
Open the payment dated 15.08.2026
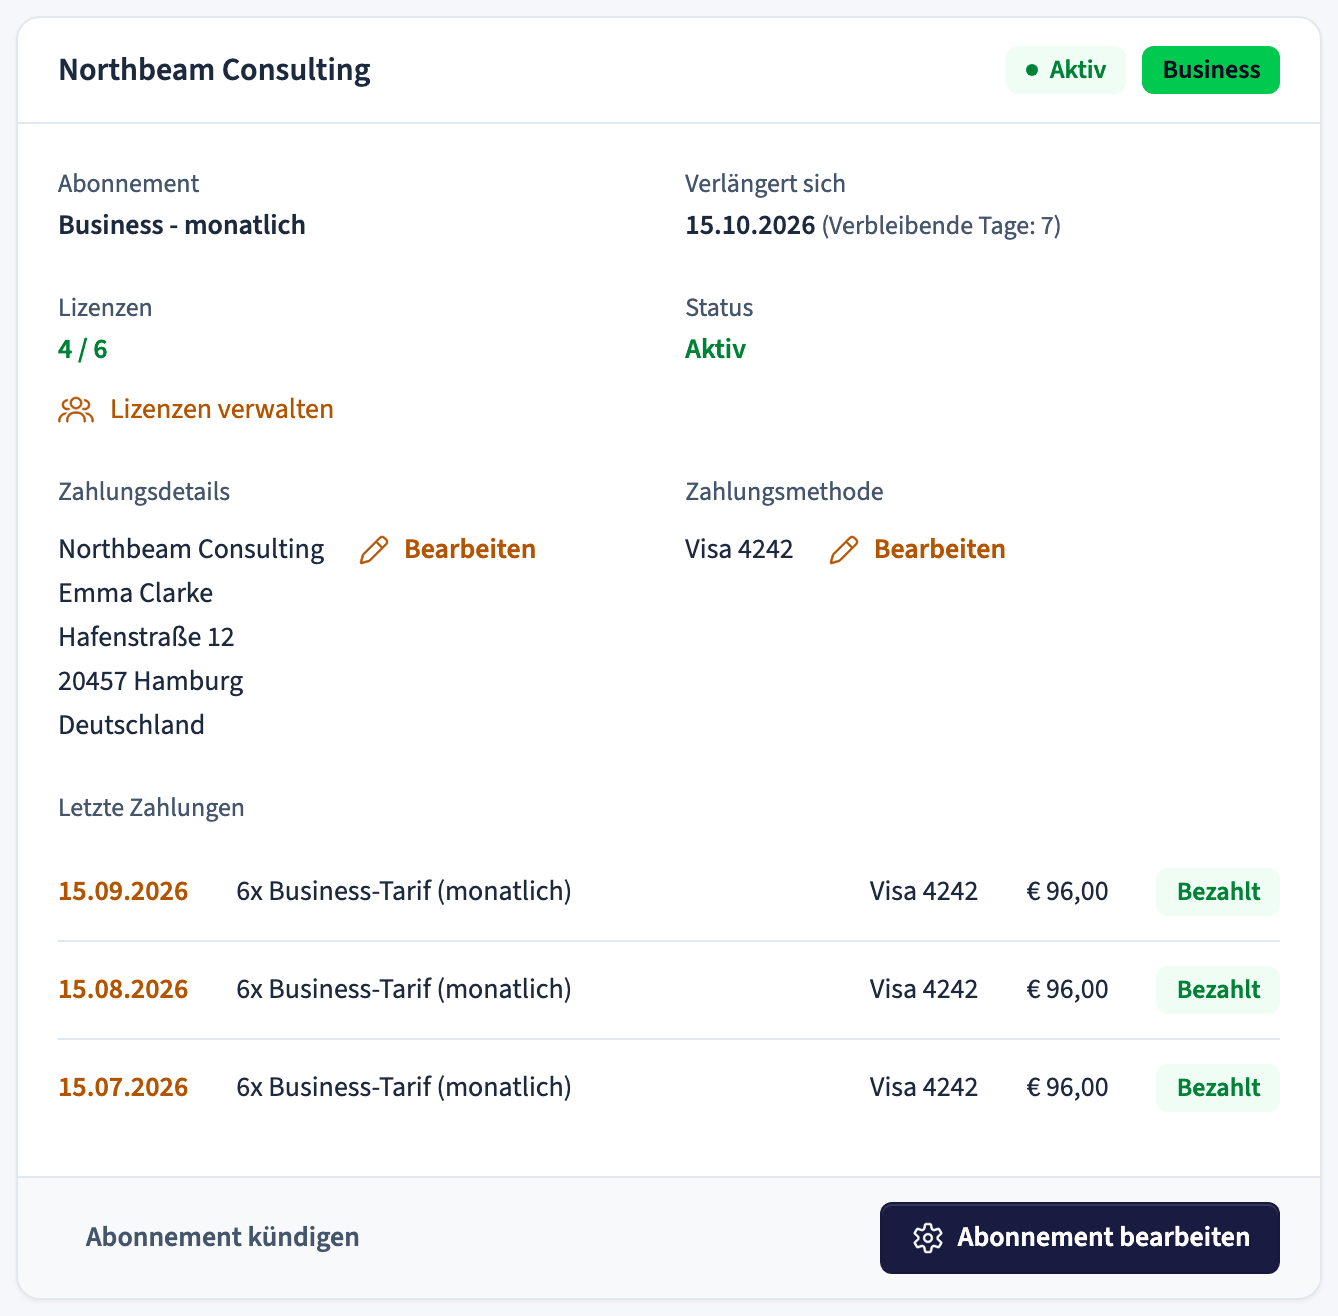[x=123, y=990]
